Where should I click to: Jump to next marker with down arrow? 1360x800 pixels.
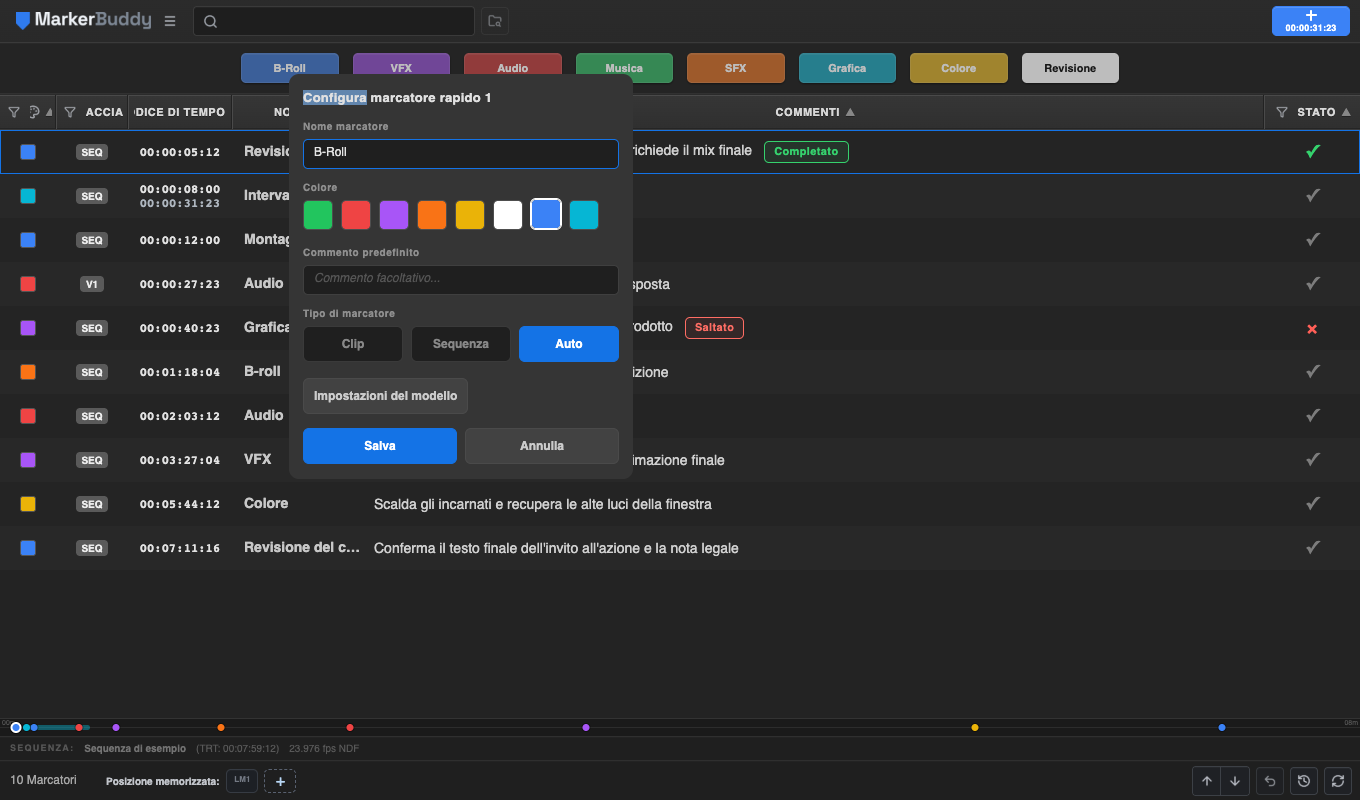(x=1236, y=781)
